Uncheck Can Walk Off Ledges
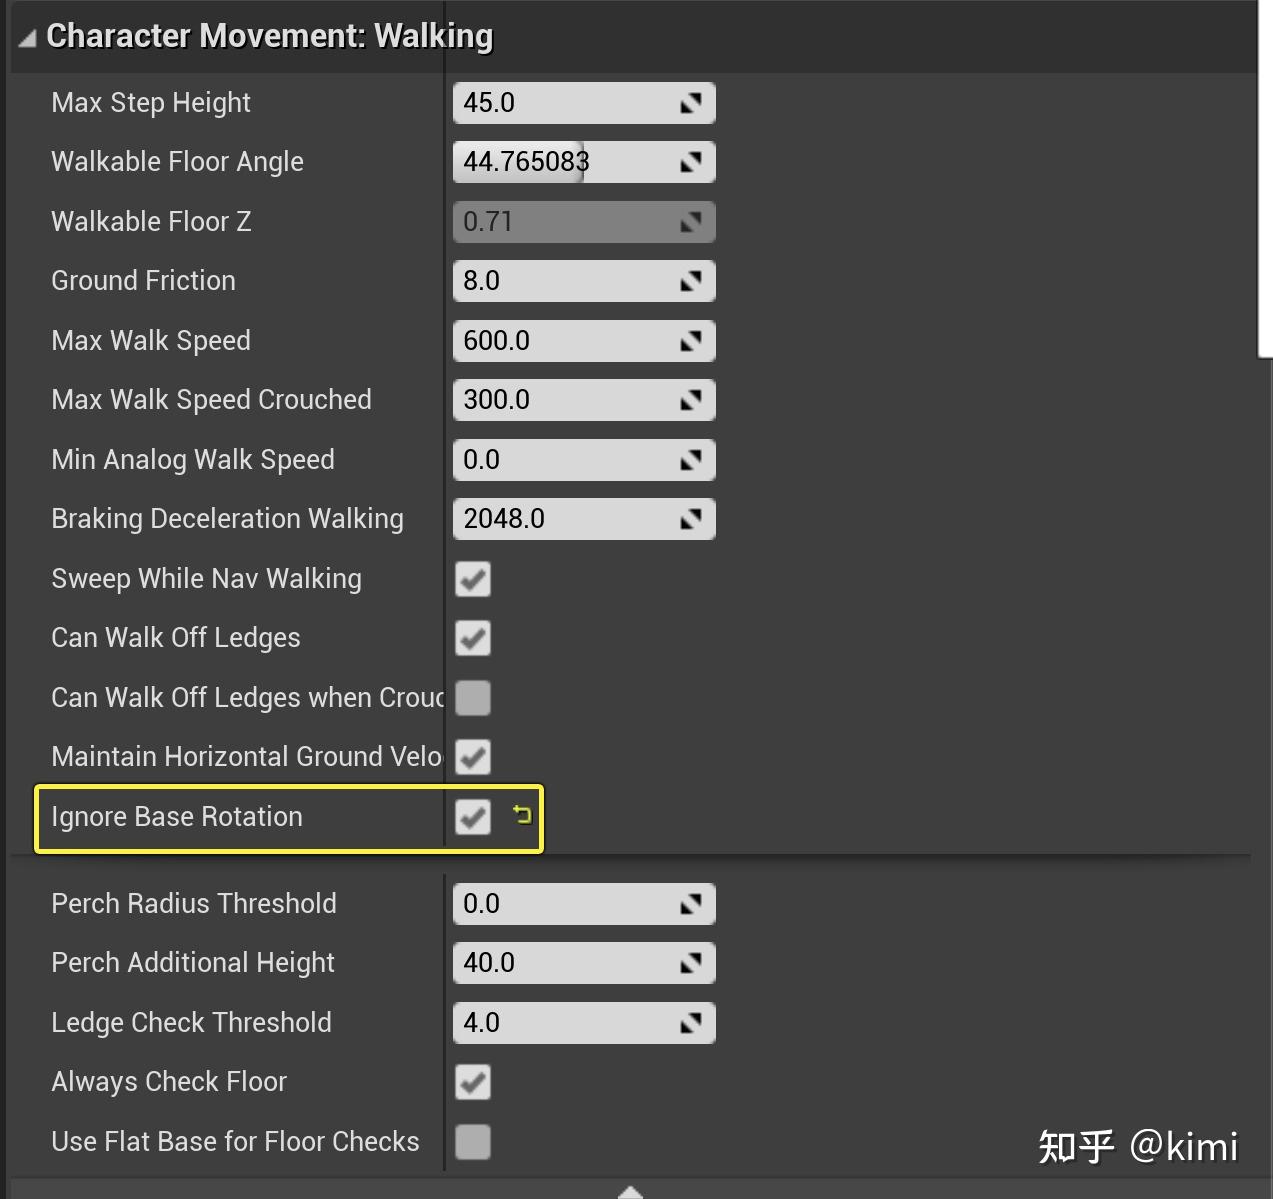Viewport: 1273px width, 1199px height. tap(472, 639)
